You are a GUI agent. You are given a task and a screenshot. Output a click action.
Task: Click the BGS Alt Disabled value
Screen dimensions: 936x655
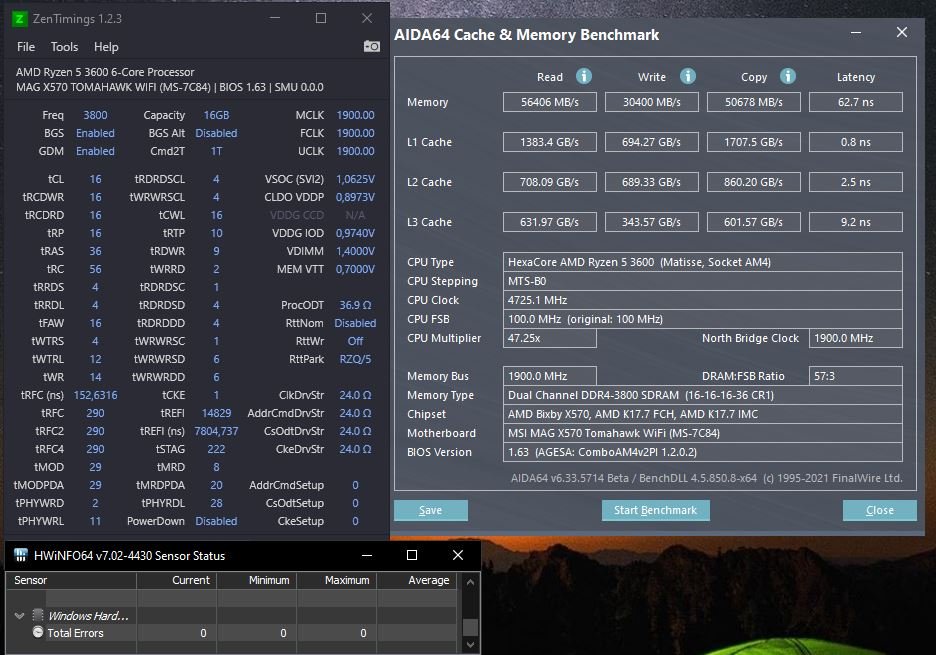[x=216, y=133]
